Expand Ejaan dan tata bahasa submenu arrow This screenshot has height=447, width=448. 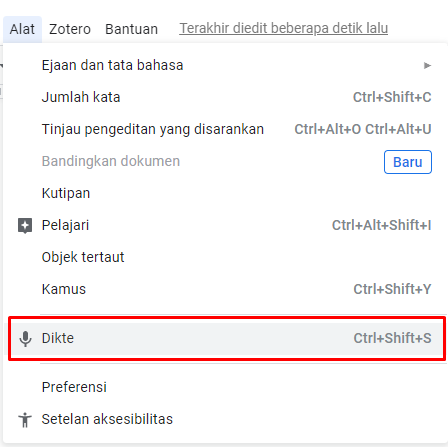tap(427, 65)
